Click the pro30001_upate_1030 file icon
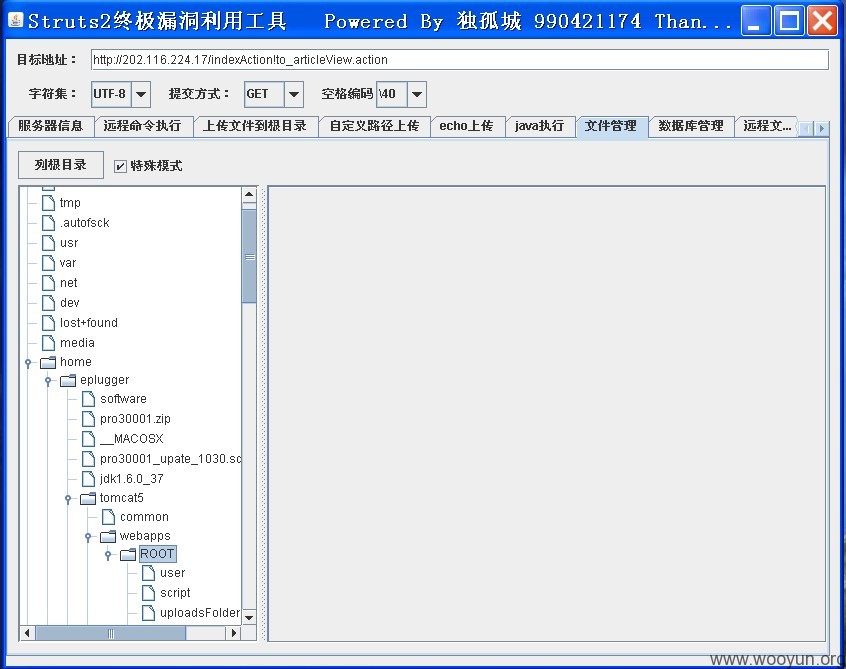 [x=88, y=459]
